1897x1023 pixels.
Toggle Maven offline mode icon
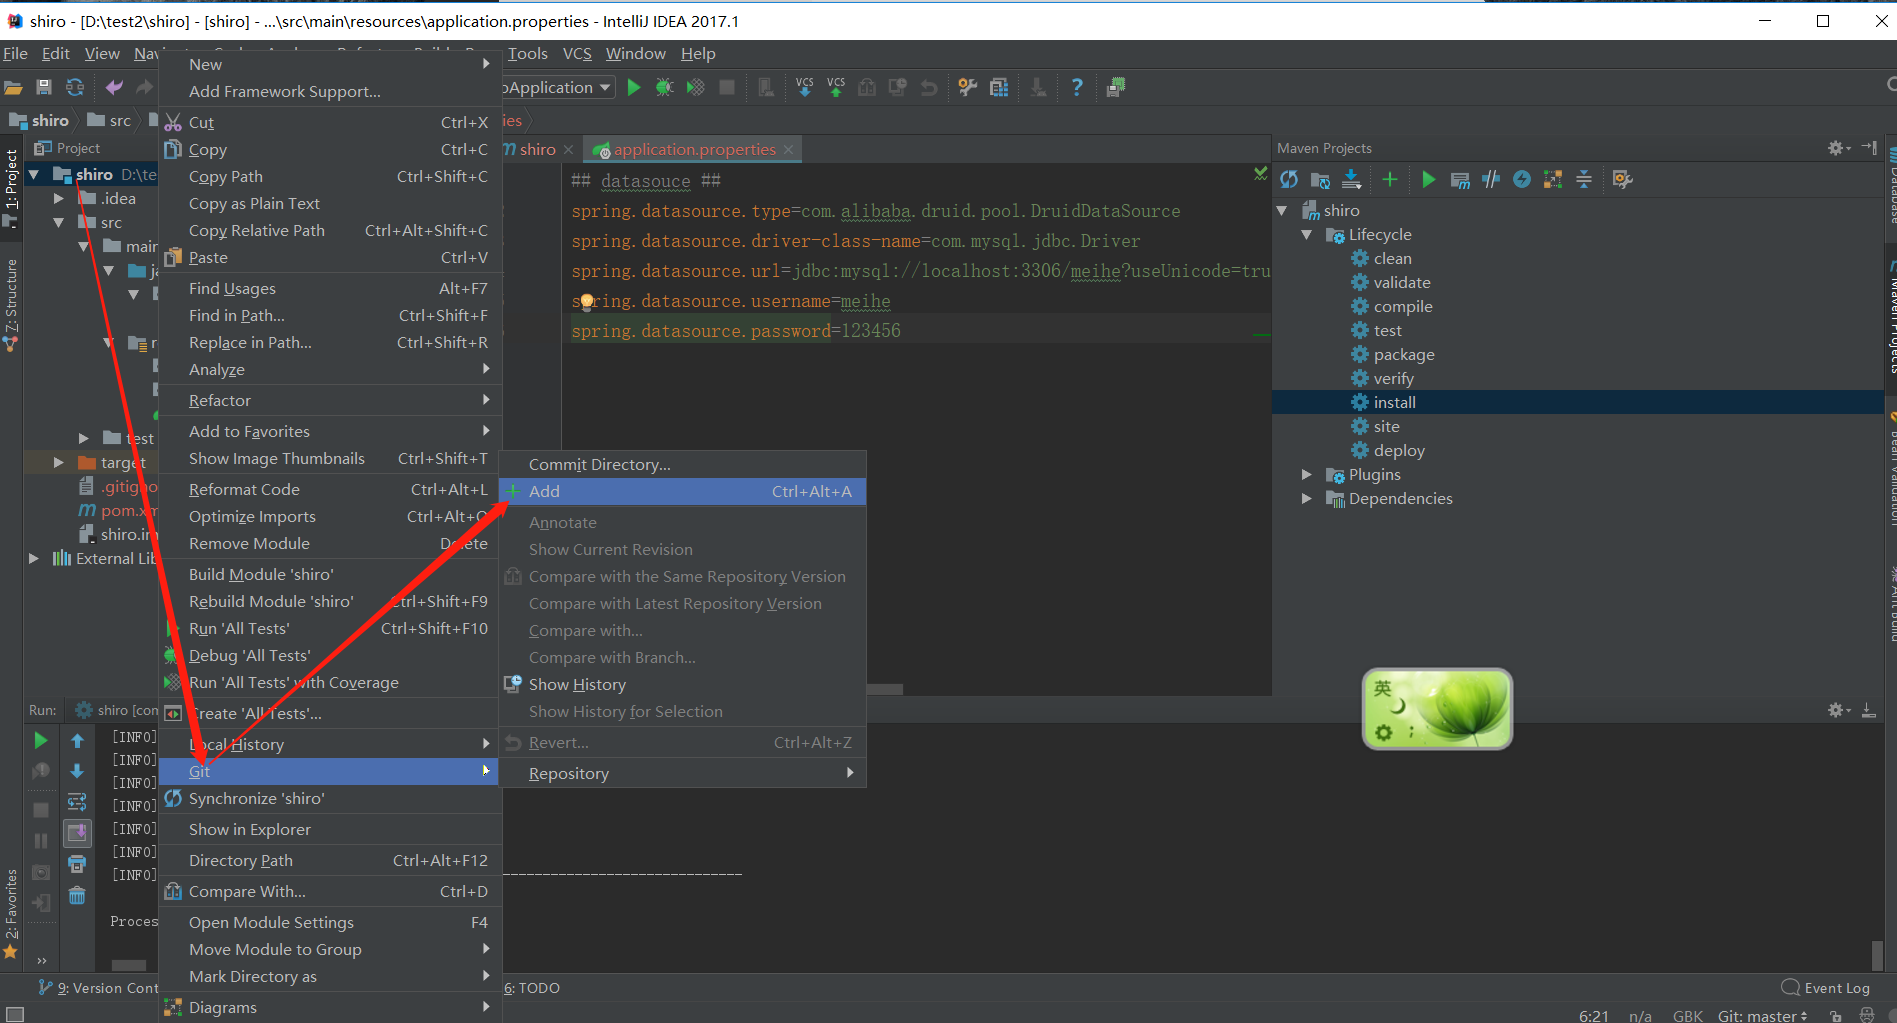click(1490, 179)
